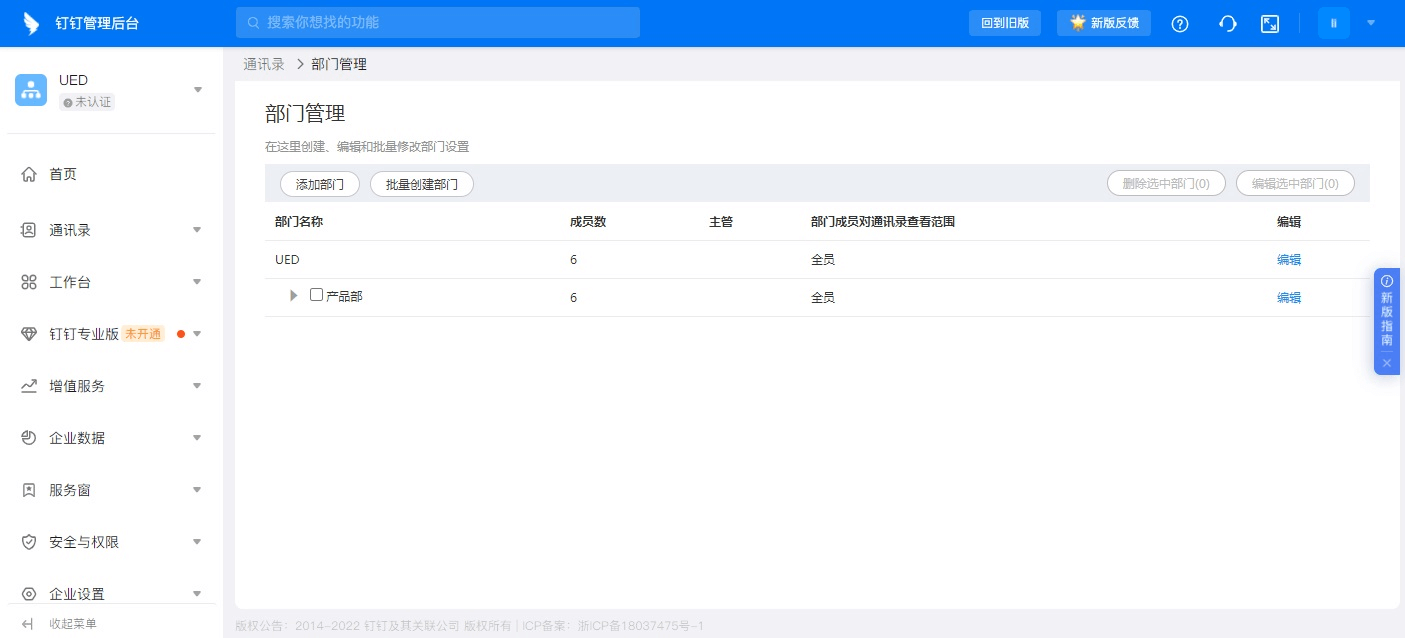Expand the 企业设置 menu arrow
1405x638 pixels.
point(197,594)
